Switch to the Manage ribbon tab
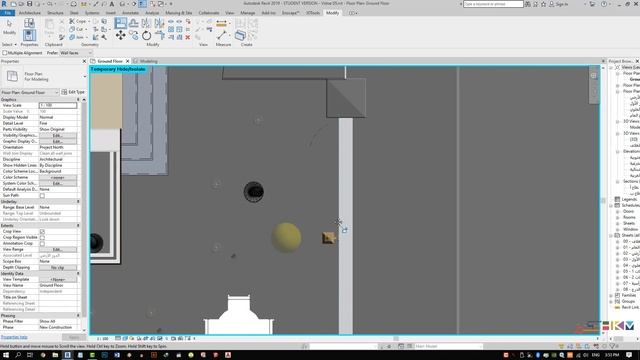Screen dimensions: 640x360 tap(247, 13)
